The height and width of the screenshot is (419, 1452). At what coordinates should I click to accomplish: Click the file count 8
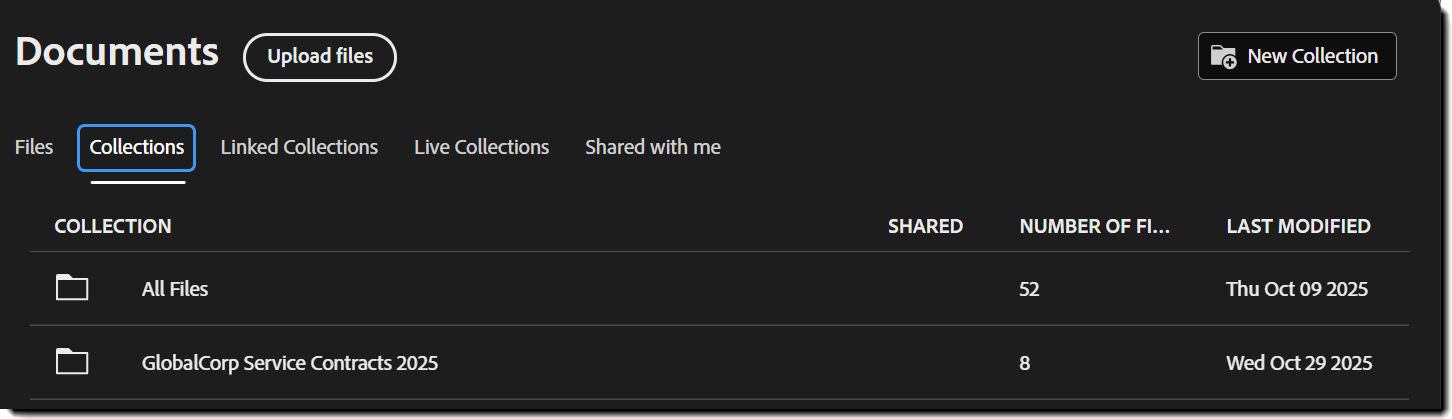pyautogui.click(x=1024, y=363)
